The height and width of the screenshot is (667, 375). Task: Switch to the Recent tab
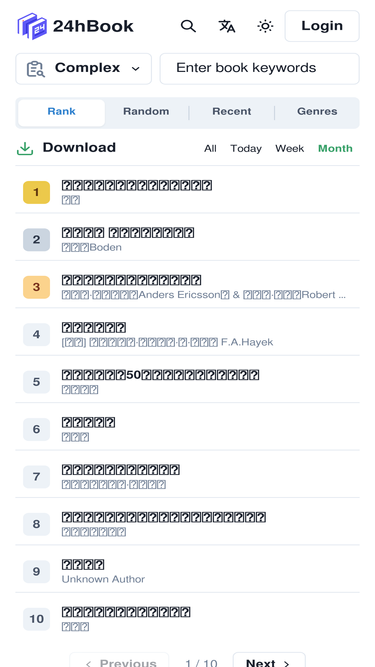pyautogui.click(x=232, y=112)
